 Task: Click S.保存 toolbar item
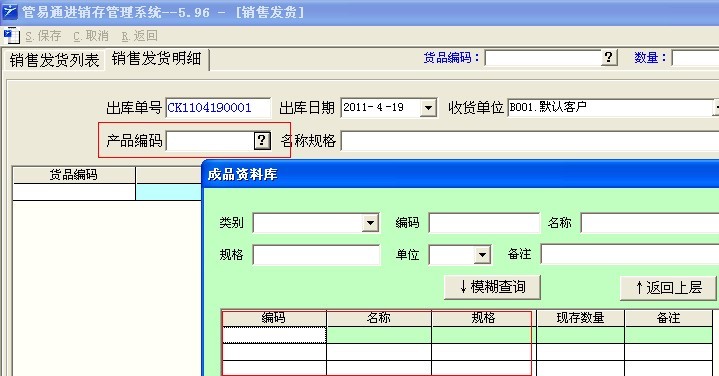tap(43, 36)
